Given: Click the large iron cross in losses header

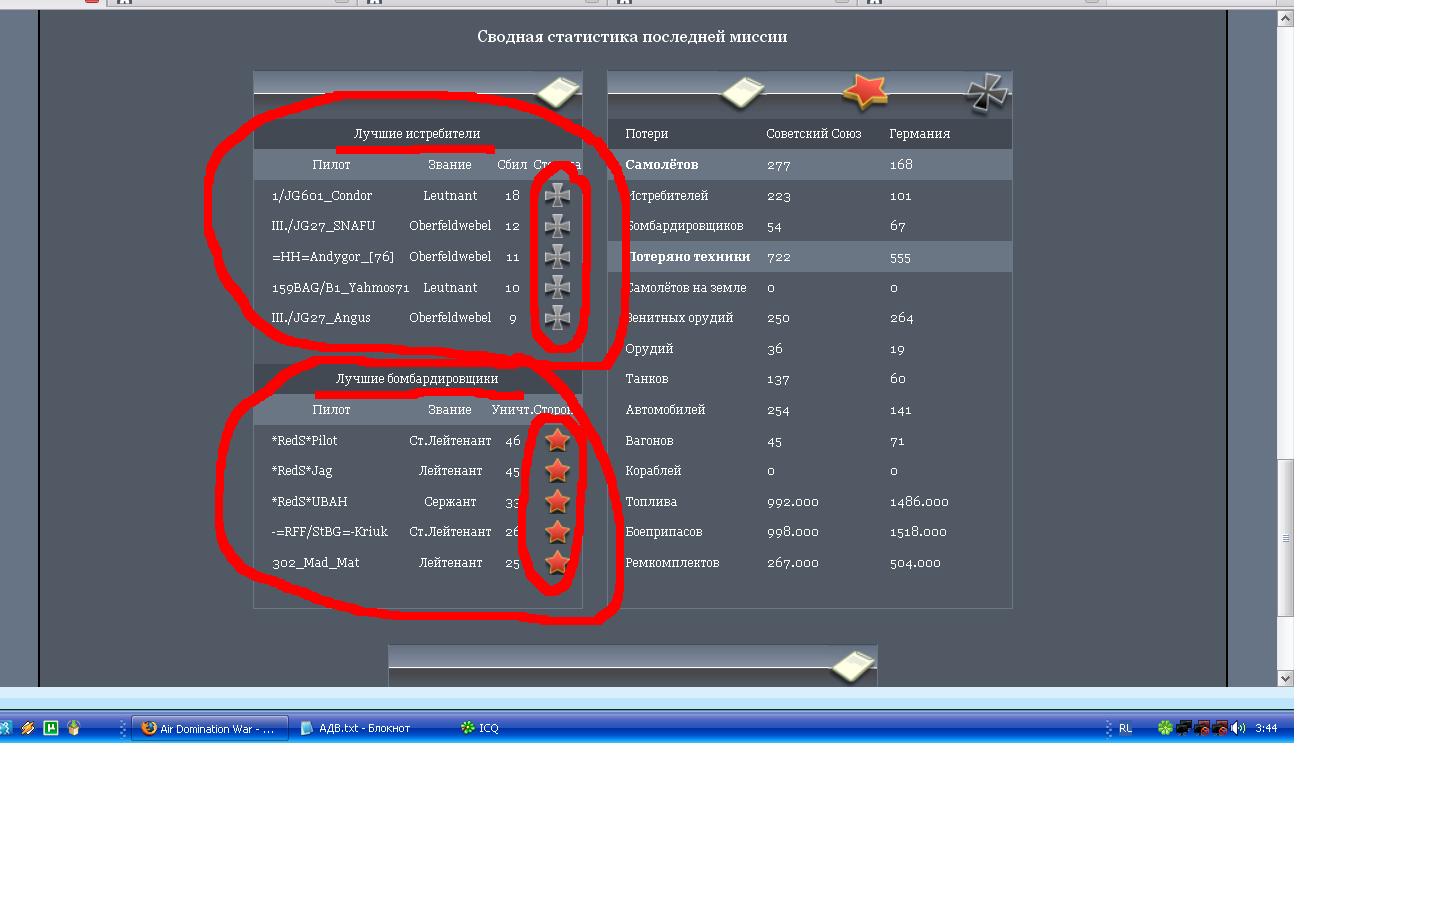Looking at the screenshot, I should pos(987,93).
